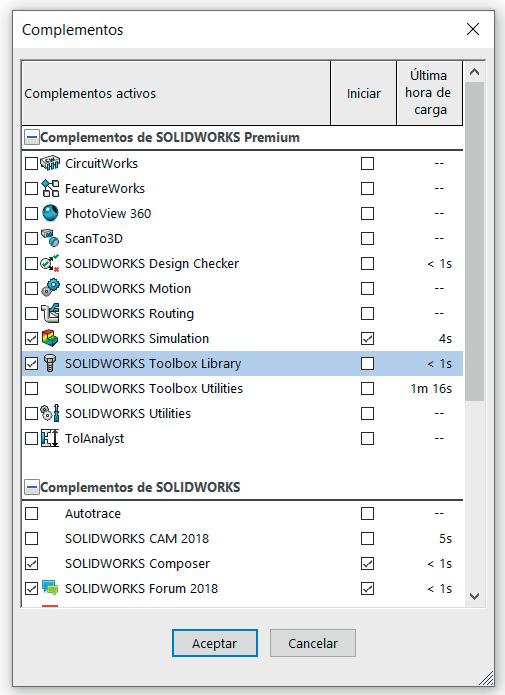Select the SOLIDWORKS Simulation colored cube icon
Screen dimensions: 505x695
coord(50,338)
